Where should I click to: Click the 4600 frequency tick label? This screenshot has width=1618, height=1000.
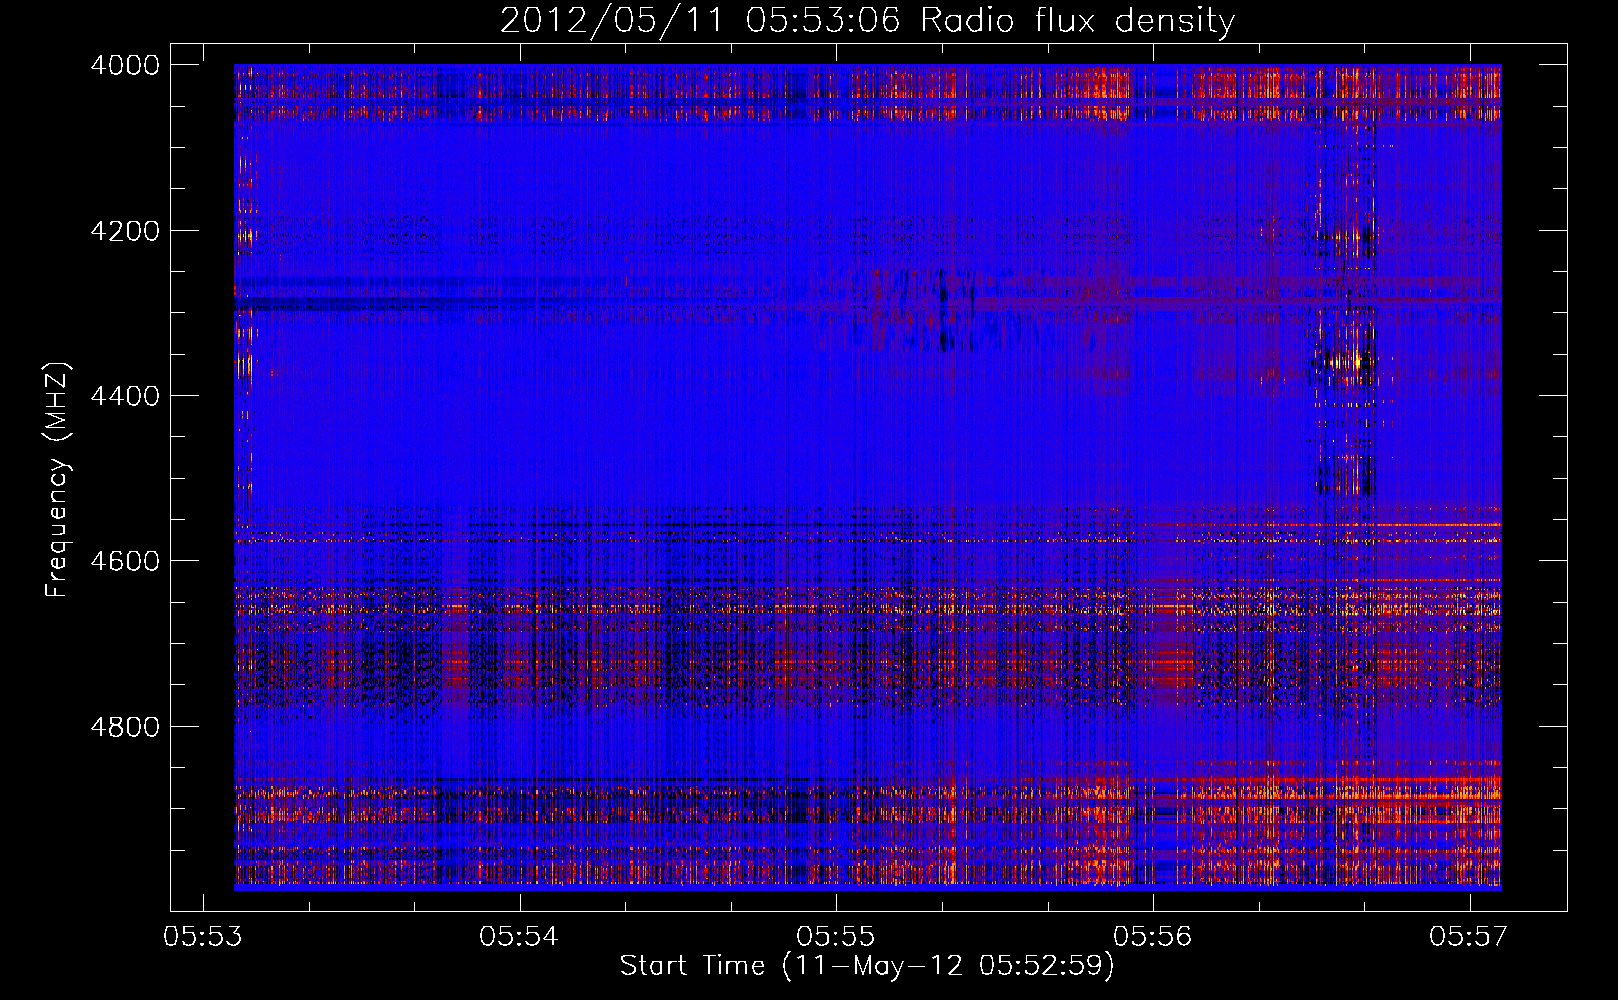pyautogui.click(x=125, y=561)
